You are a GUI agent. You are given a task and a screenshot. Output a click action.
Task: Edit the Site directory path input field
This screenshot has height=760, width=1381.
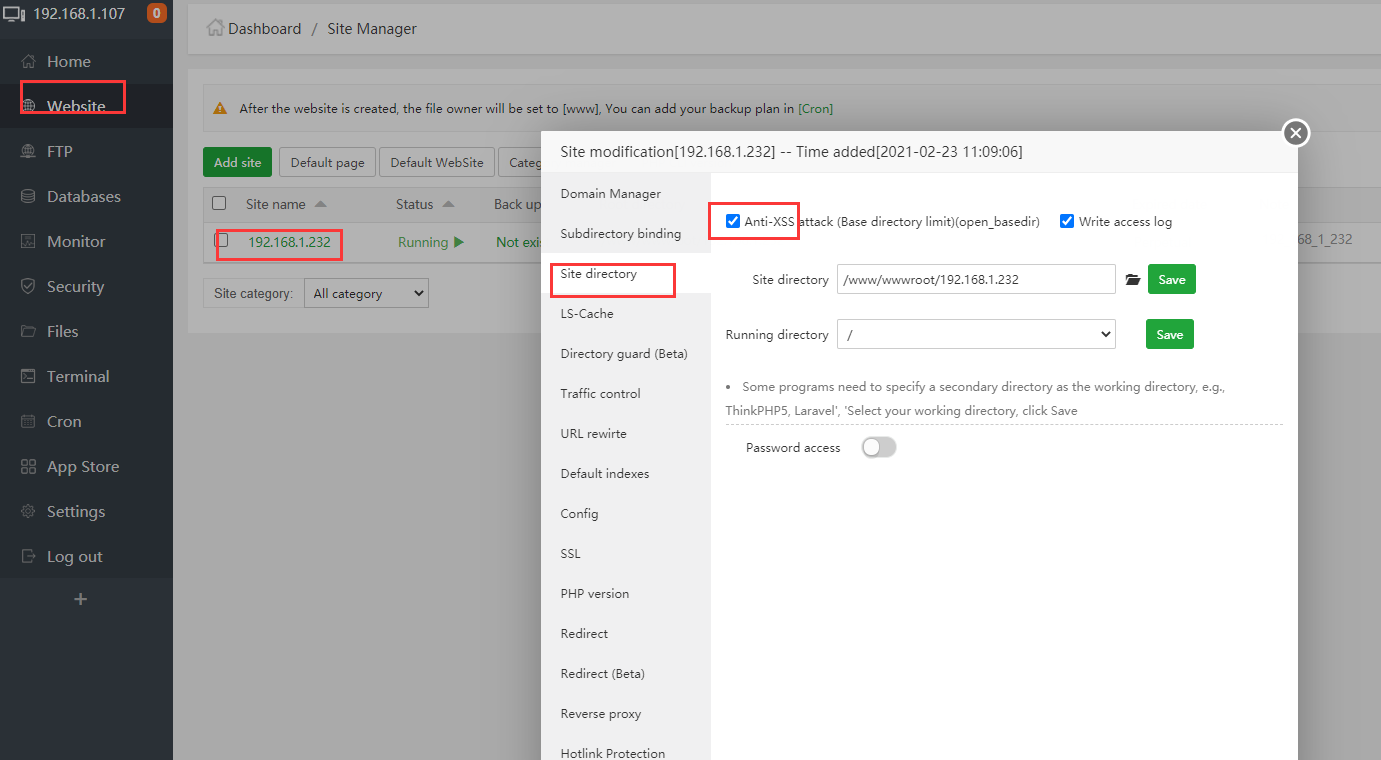976,279
